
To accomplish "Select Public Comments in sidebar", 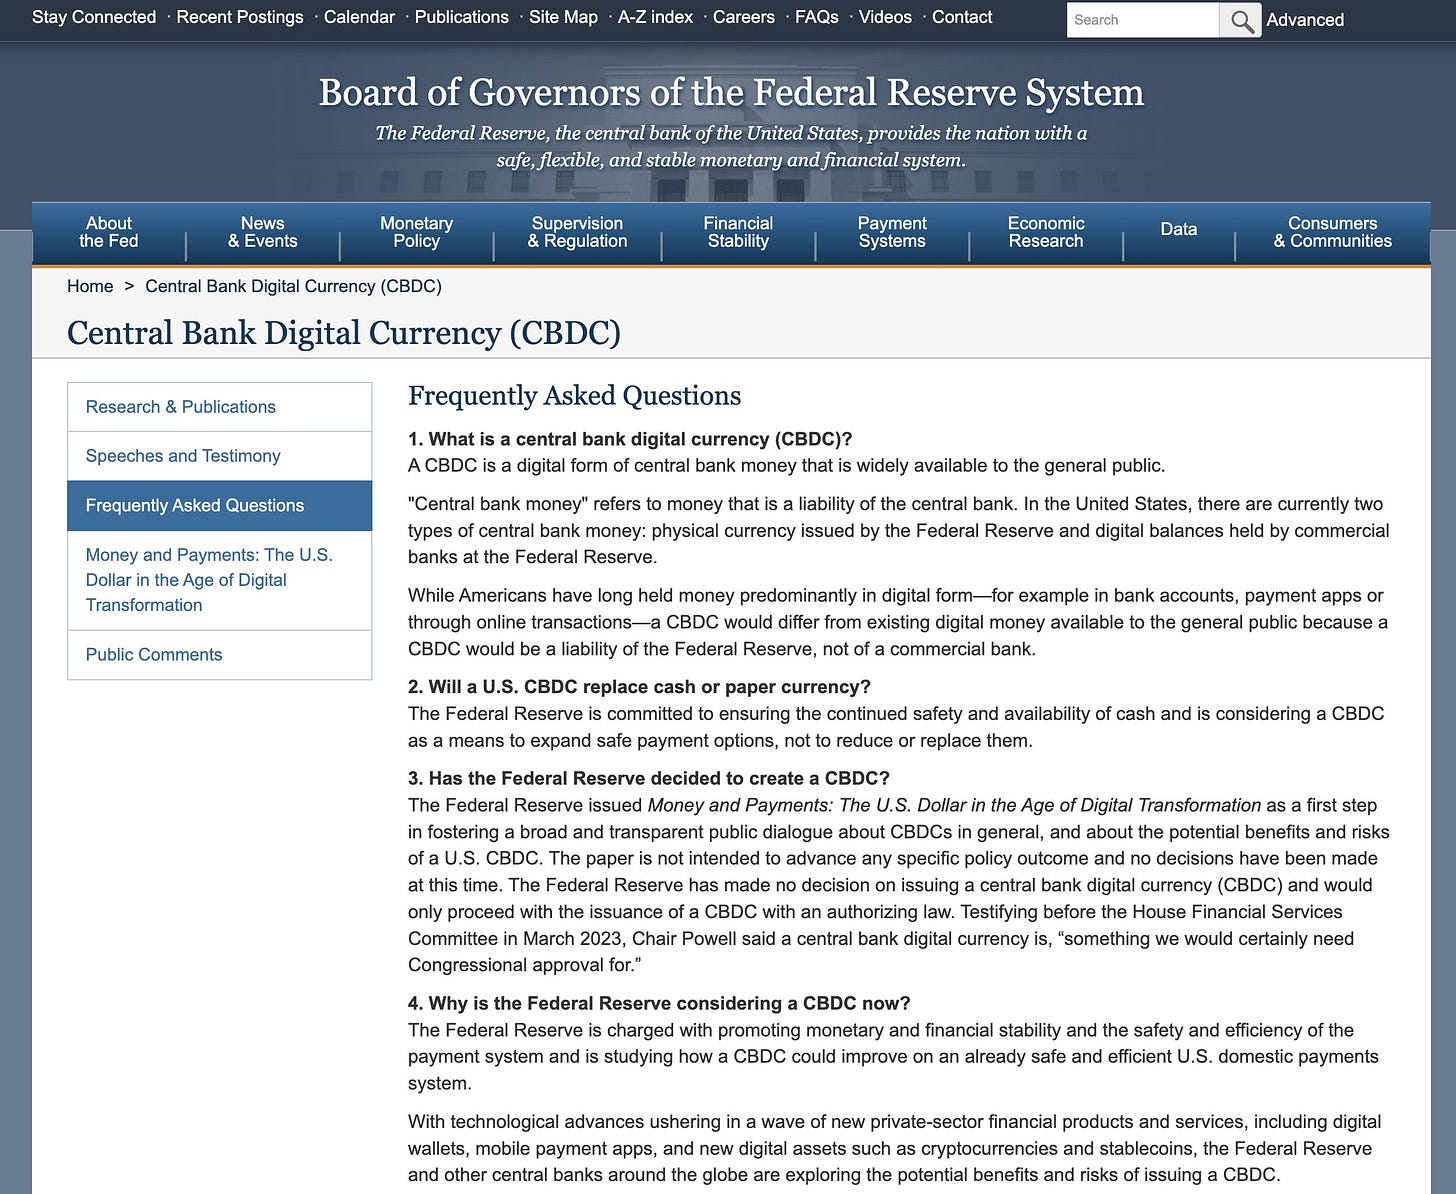I will [x=219, y=655].
